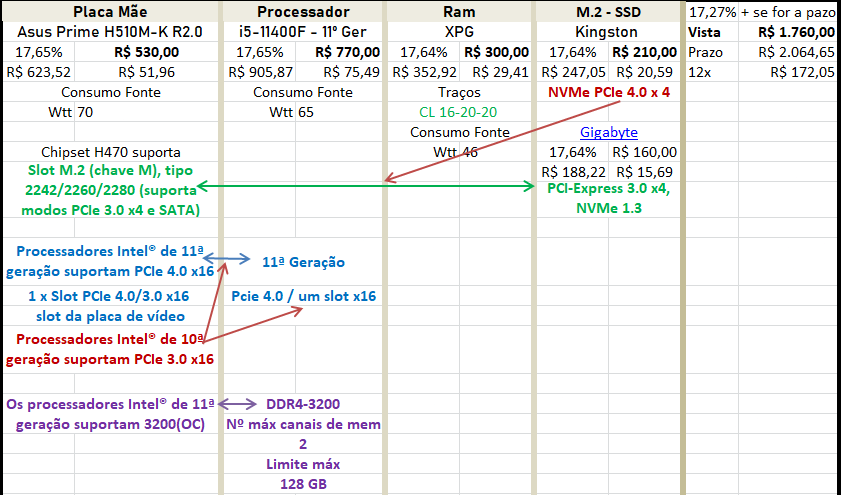Click the R$ 51,96 cell

click(146, 72)
